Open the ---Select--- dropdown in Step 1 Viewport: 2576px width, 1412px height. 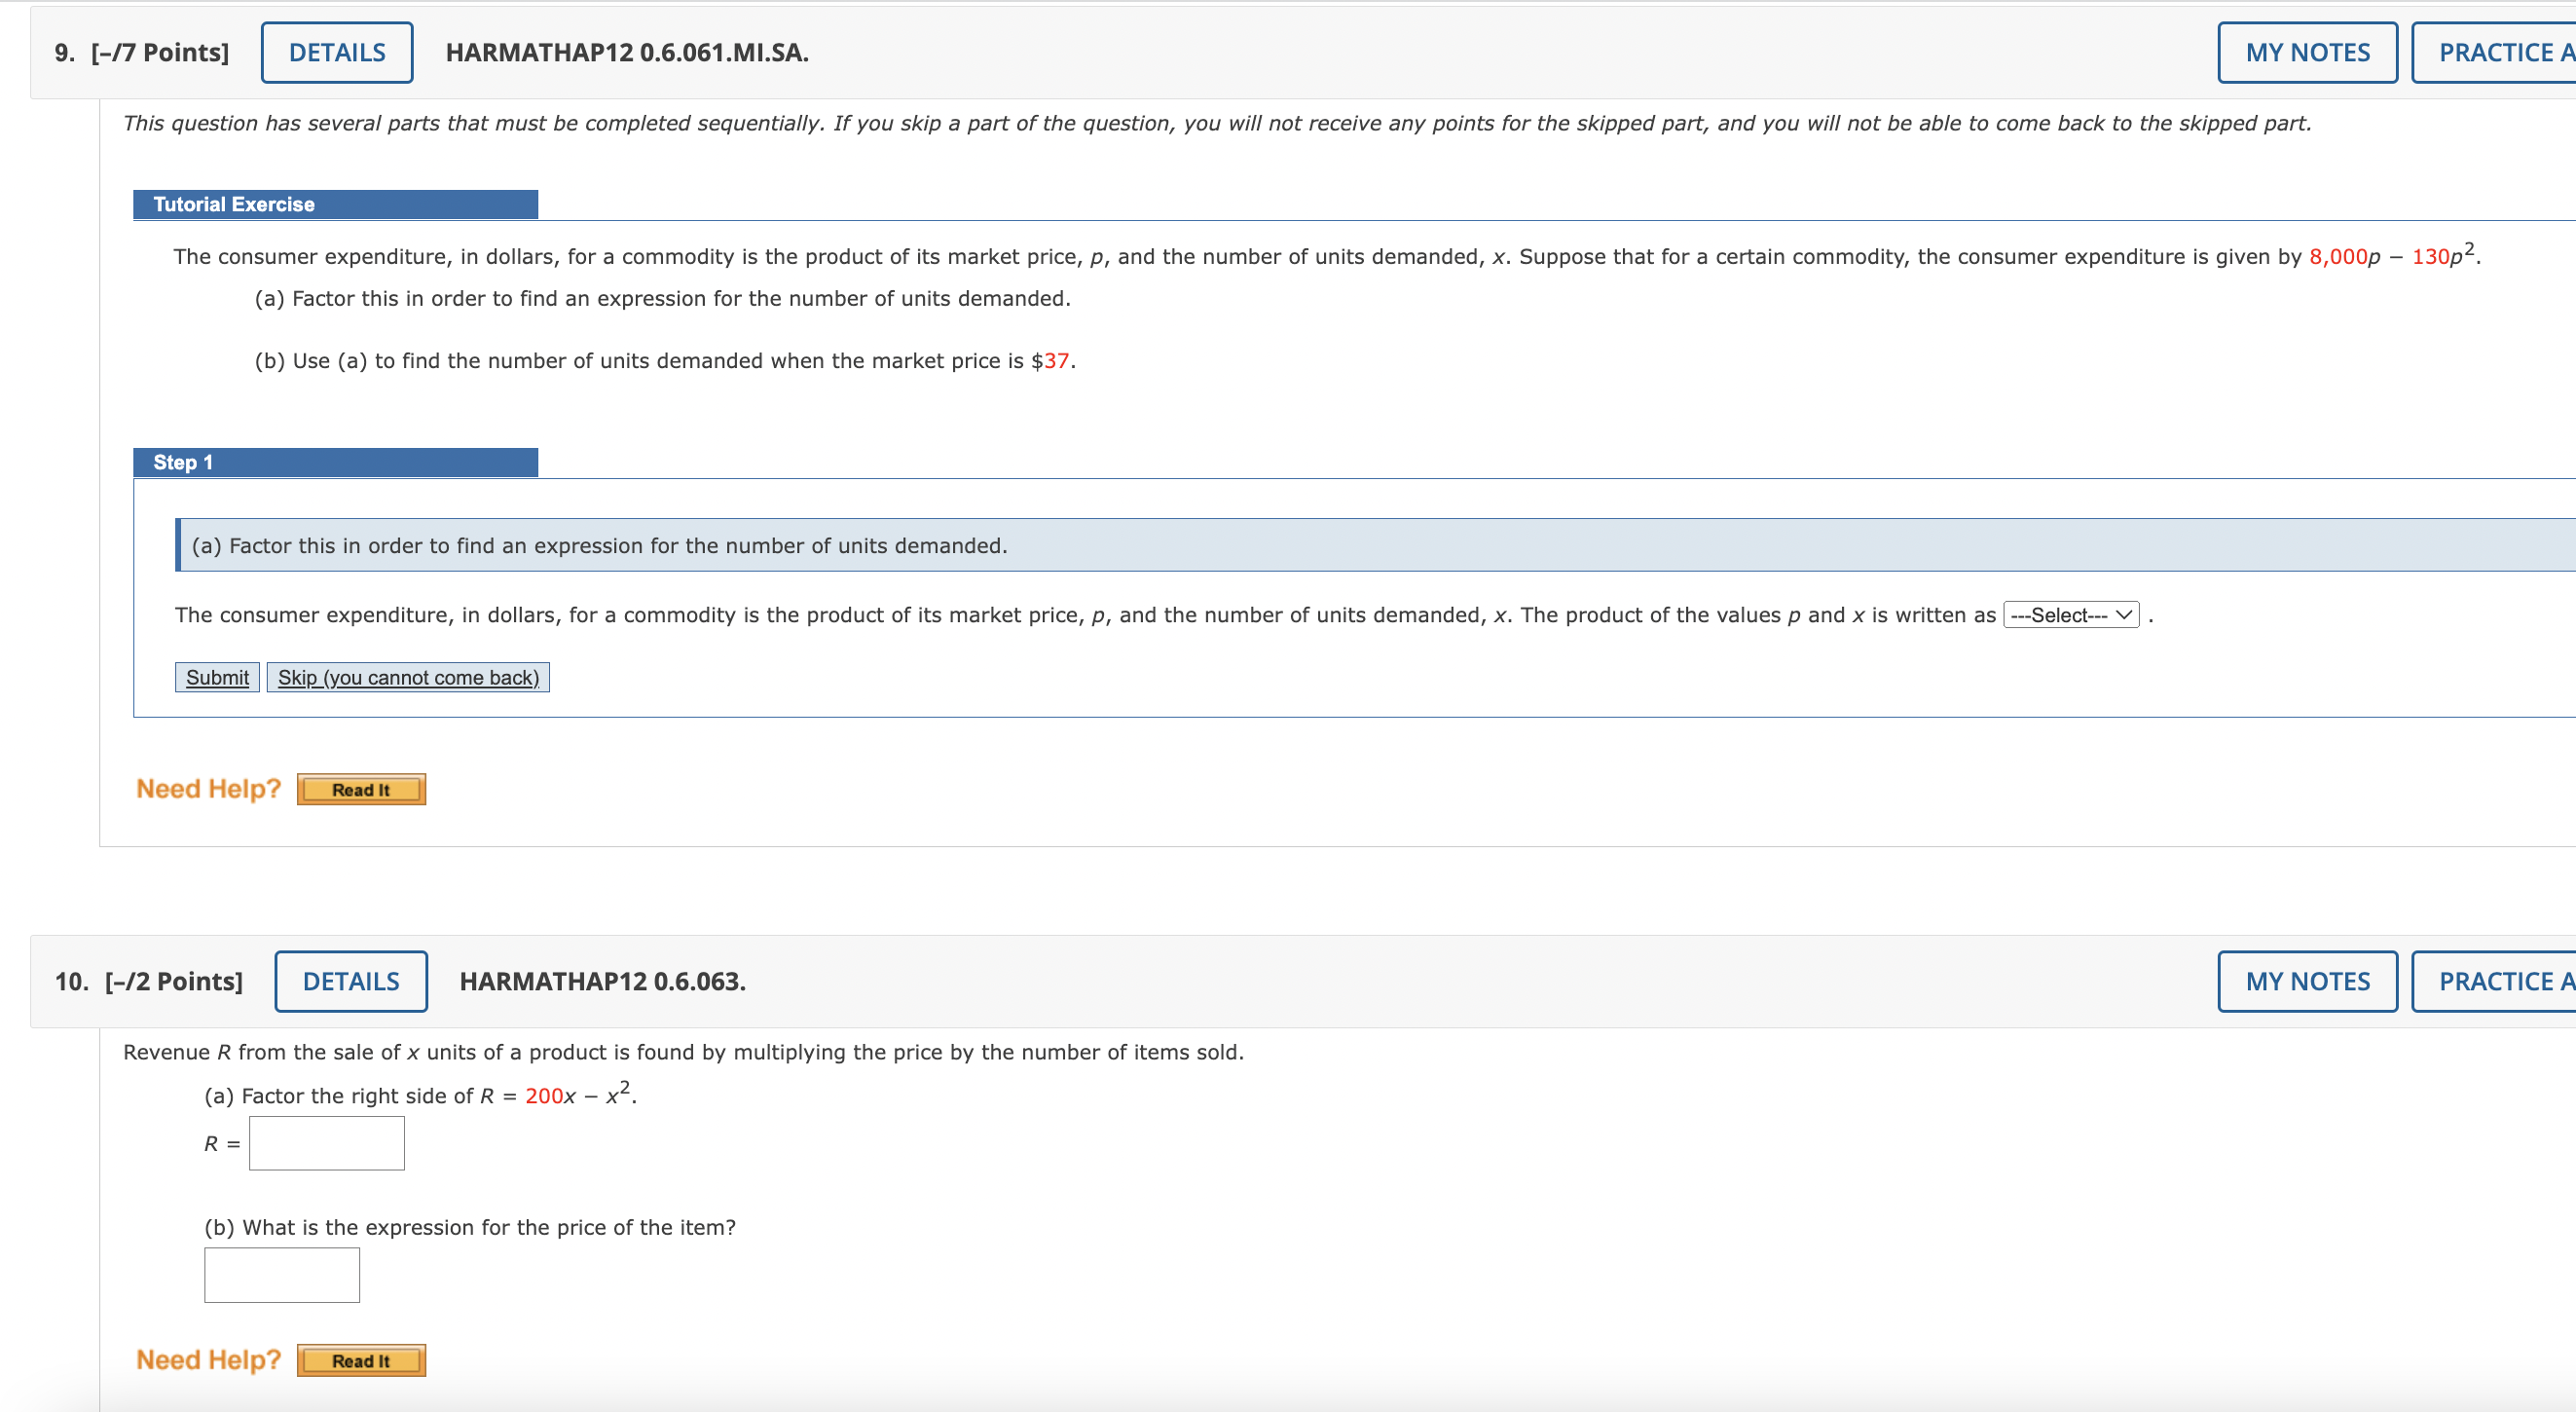(2070, 615)
